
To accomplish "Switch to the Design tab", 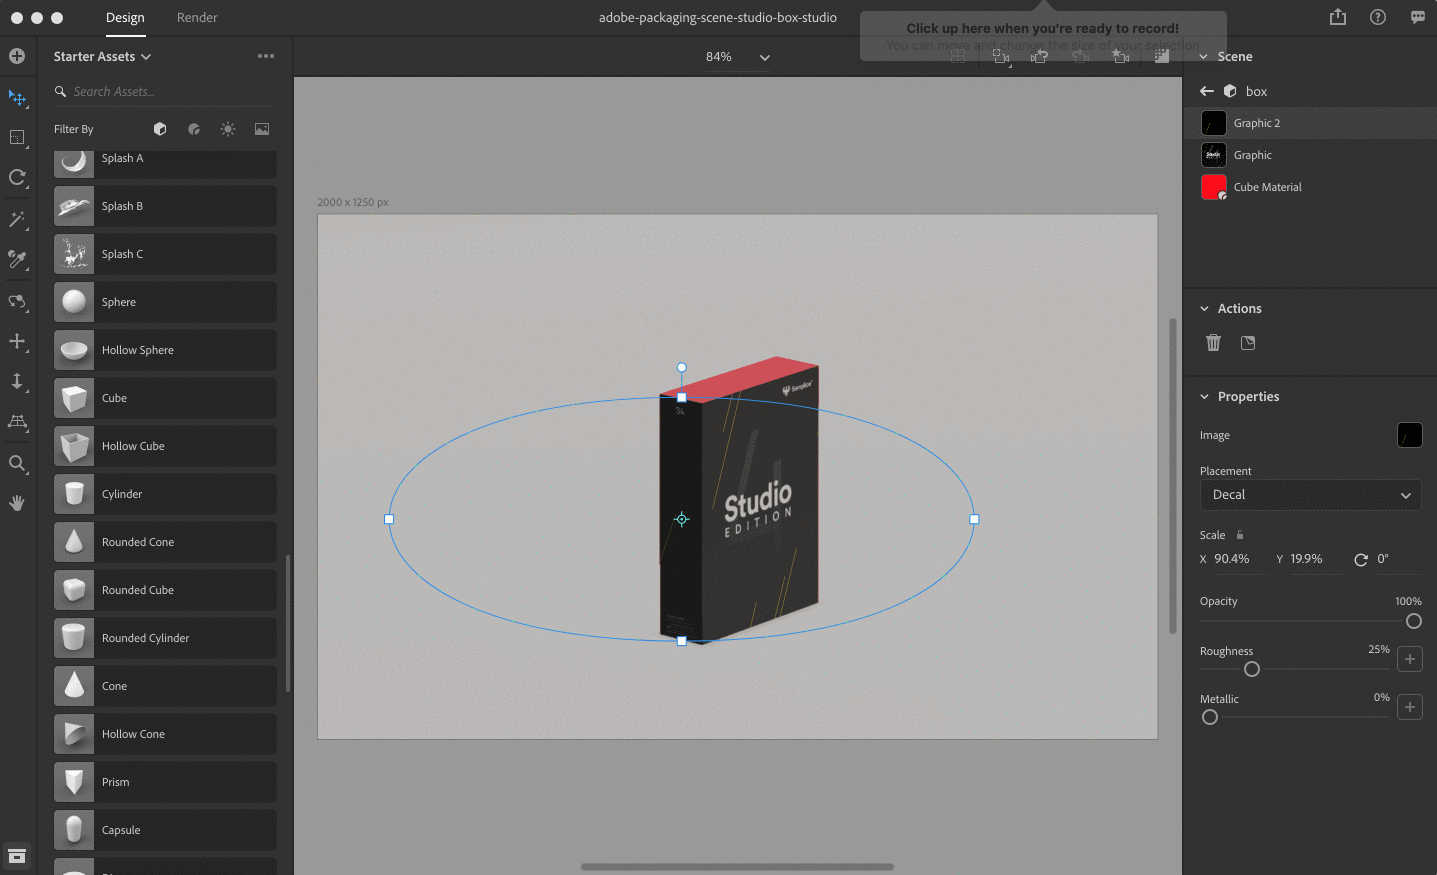I will pos(125,18).
